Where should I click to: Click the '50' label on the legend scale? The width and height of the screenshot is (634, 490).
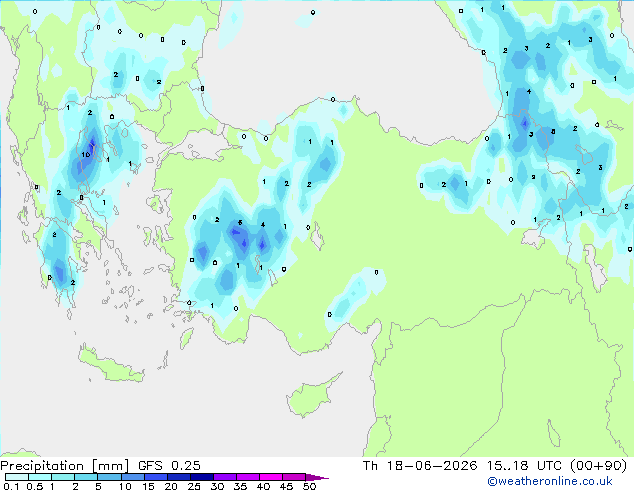point(309,486)
